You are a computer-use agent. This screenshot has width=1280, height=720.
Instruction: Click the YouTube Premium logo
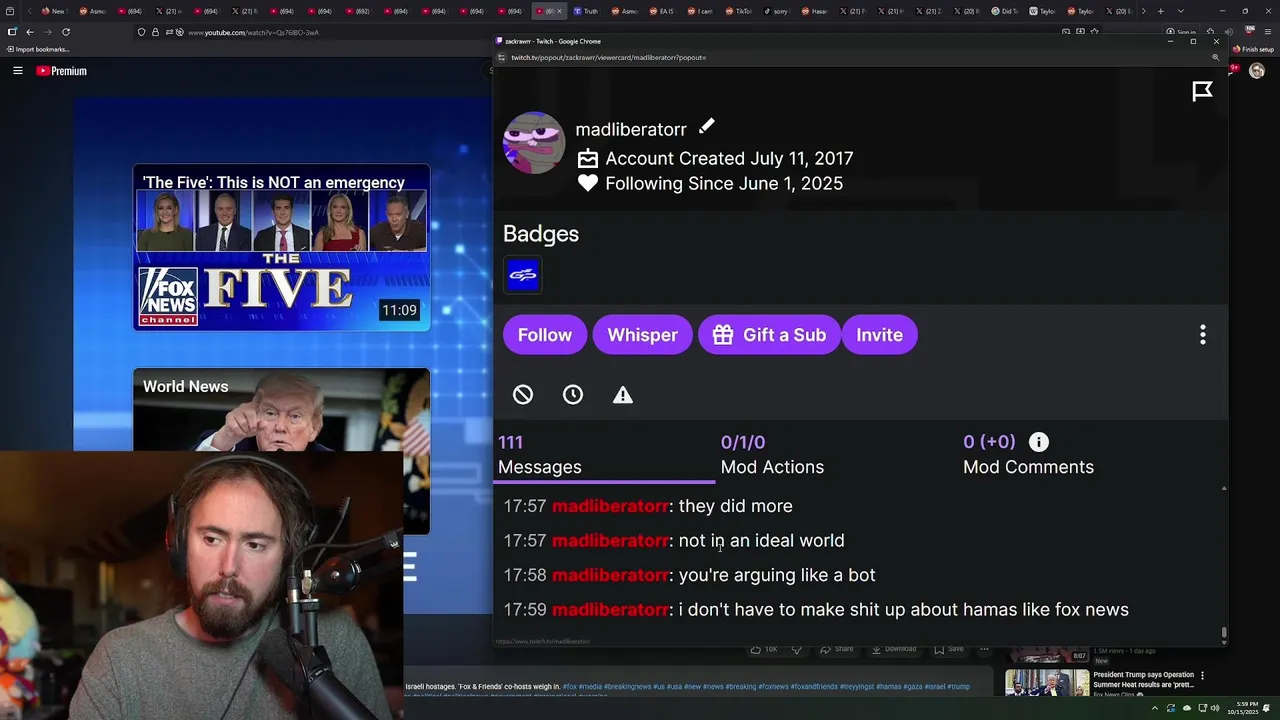[62, 71]
